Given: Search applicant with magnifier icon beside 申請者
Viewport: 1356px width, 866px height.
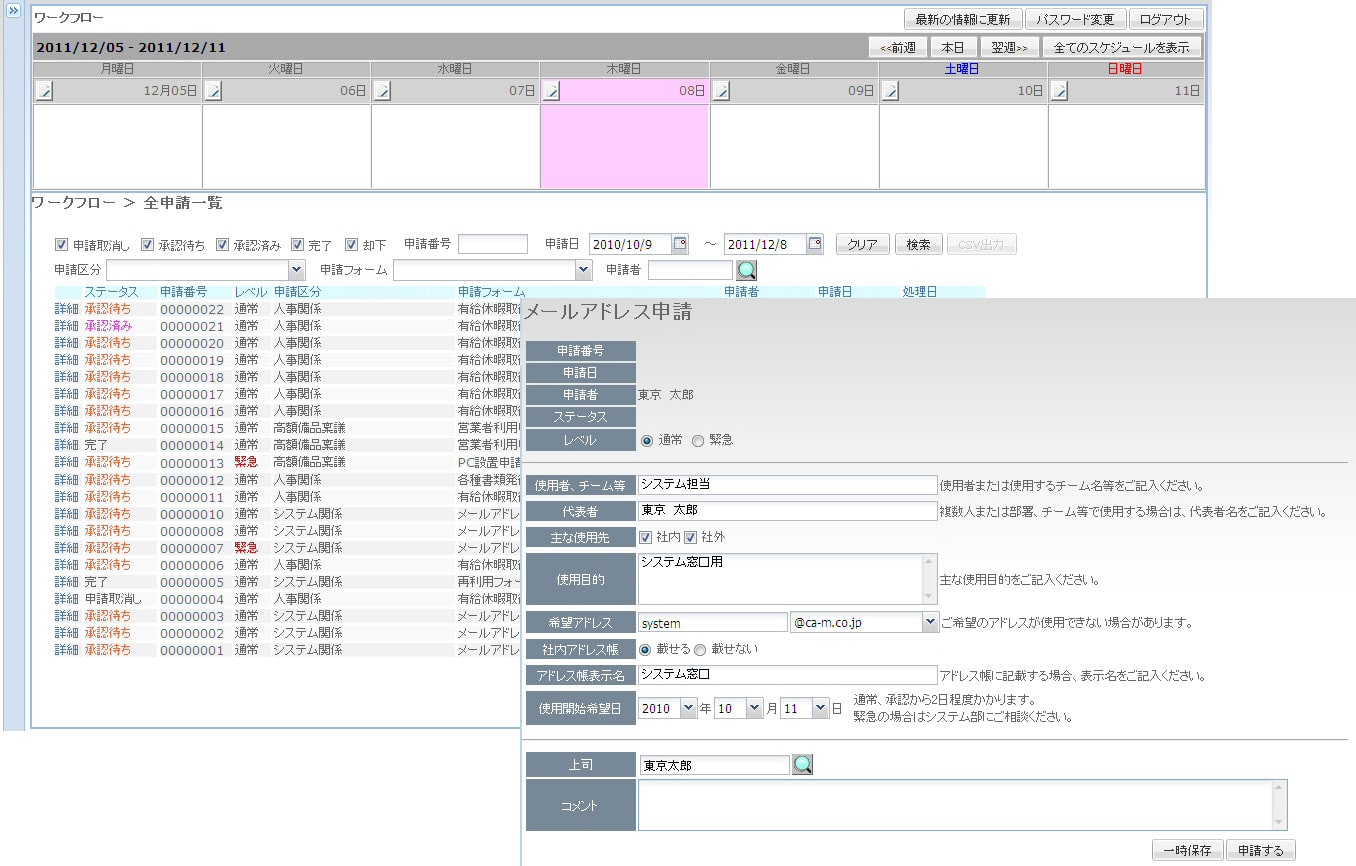Looking at the screenshot, I should [x=747, y=270].
